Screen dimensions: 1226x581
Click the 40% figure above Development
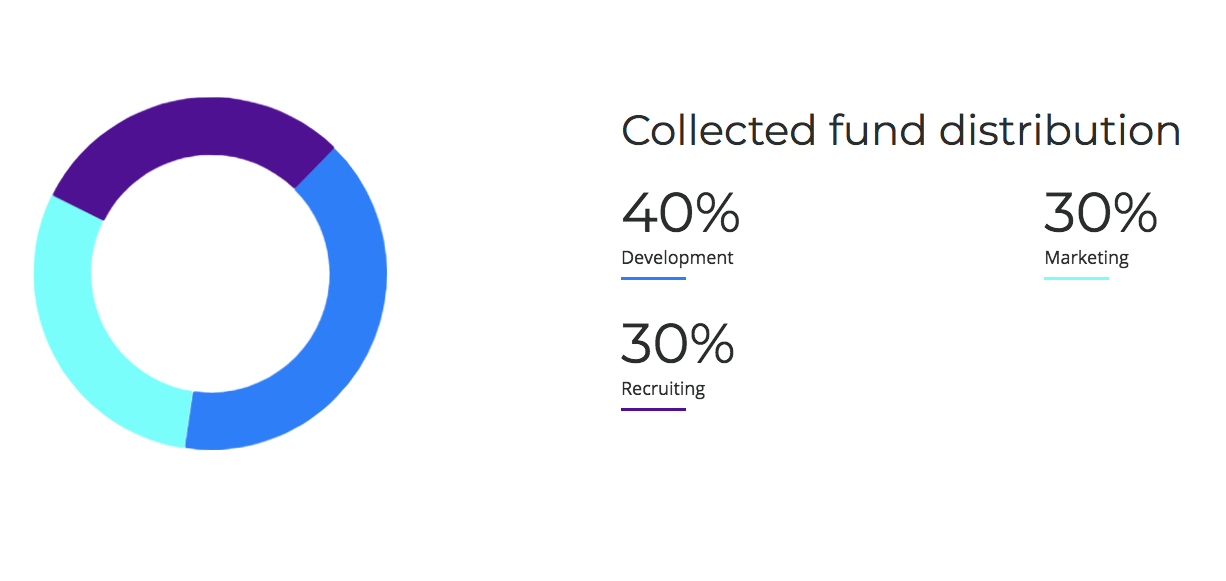click(680, 212)
